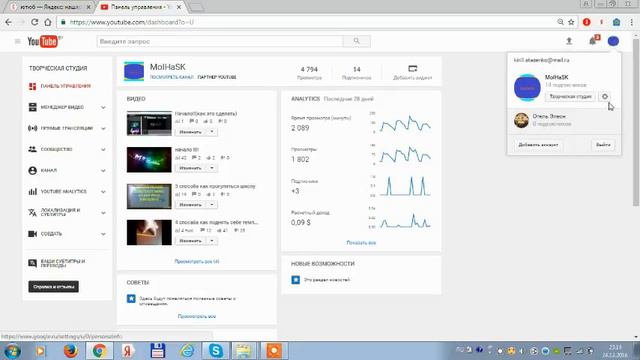Click Edit button for first video
This screenshot has height=360, width=640.
[x=191, y=132]
